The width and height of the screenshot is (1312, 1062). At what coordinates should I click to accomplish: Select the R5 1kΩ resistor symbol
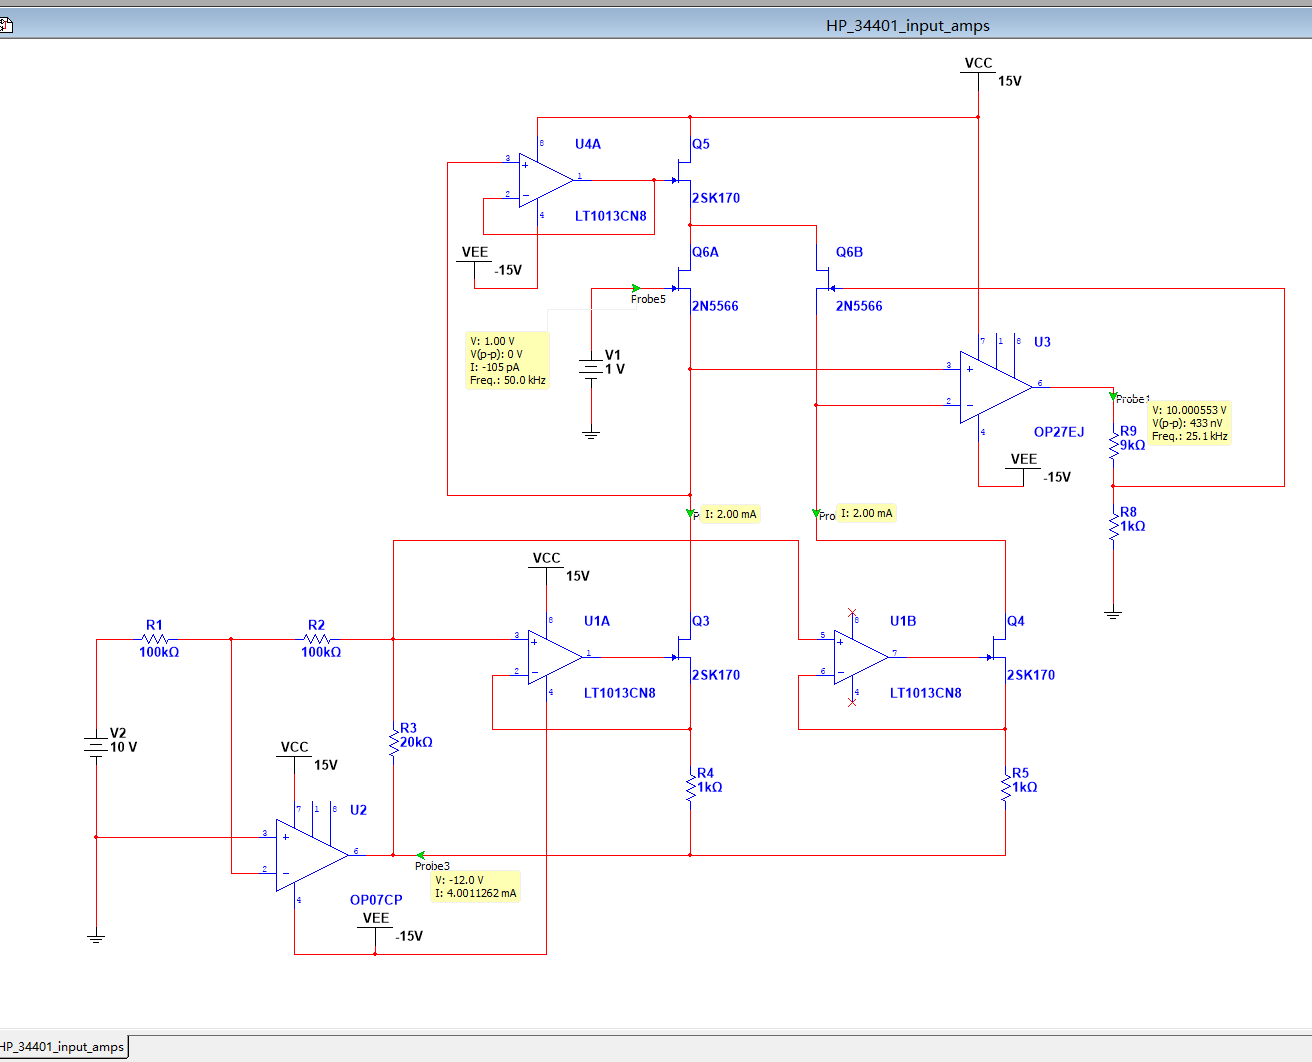click(1005, 786)
